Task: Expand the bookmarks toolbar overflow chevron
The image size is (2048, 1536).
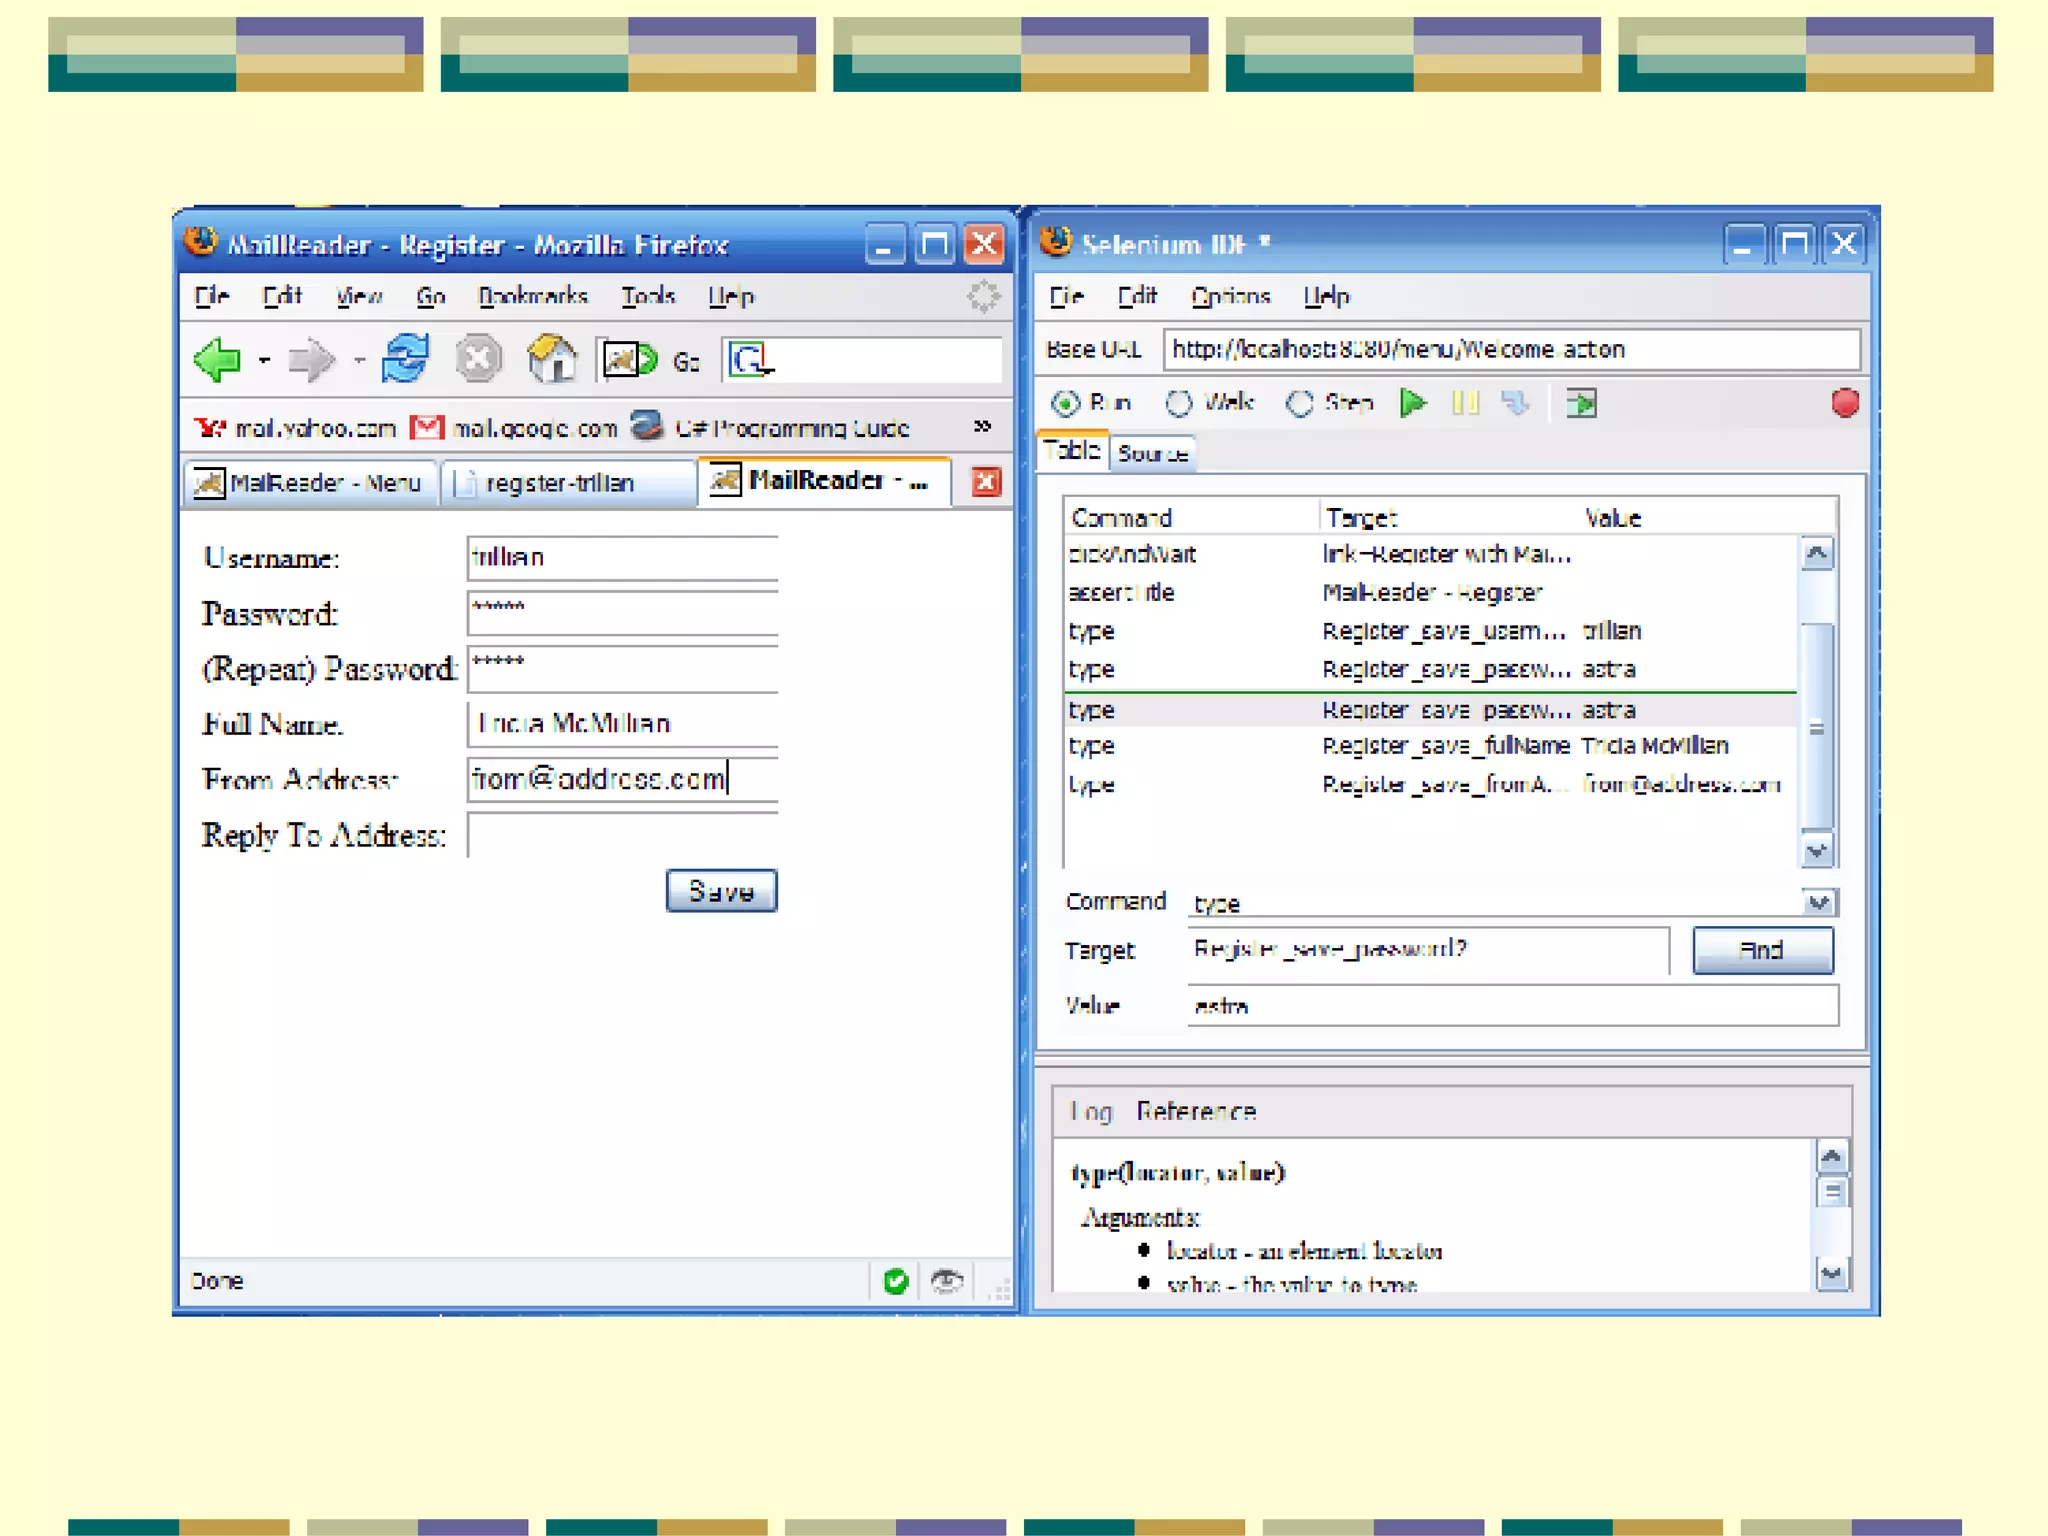Action: [982, 427]
